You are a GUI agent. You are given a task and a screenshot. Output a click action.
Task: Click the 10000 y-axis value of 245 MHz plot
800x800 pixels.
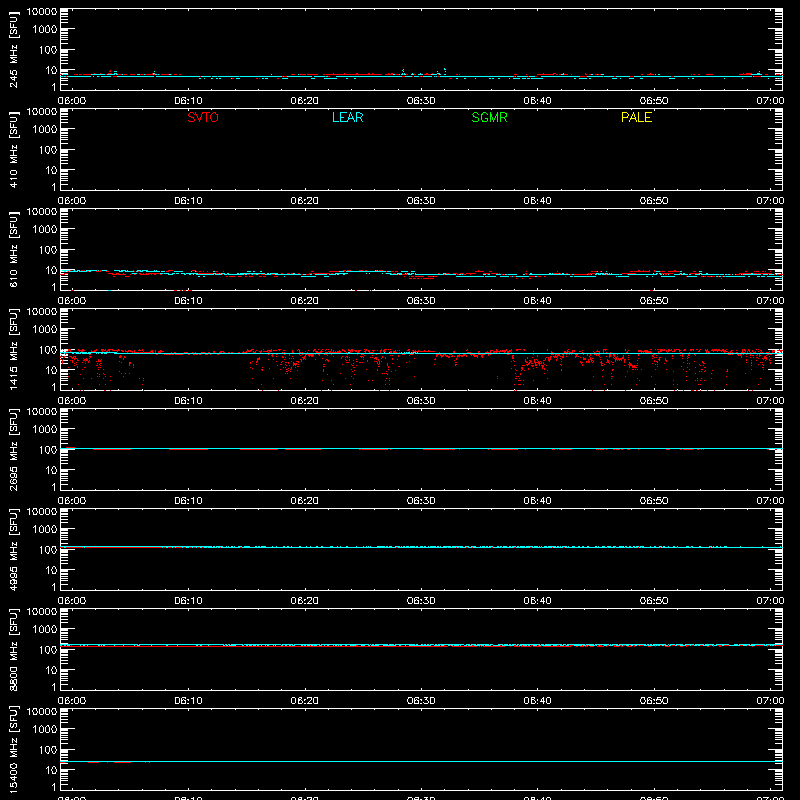click(42, 12)
